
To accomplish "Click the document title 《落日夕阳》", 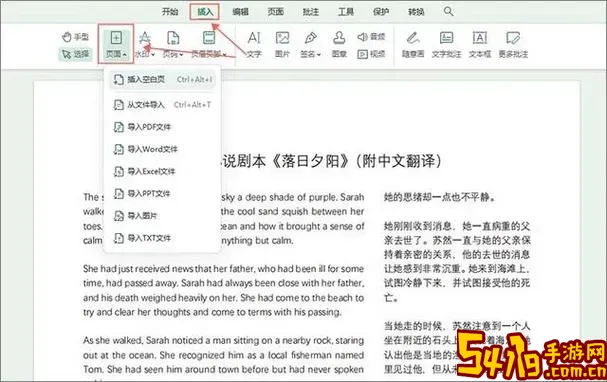I will tap(311, 161).
